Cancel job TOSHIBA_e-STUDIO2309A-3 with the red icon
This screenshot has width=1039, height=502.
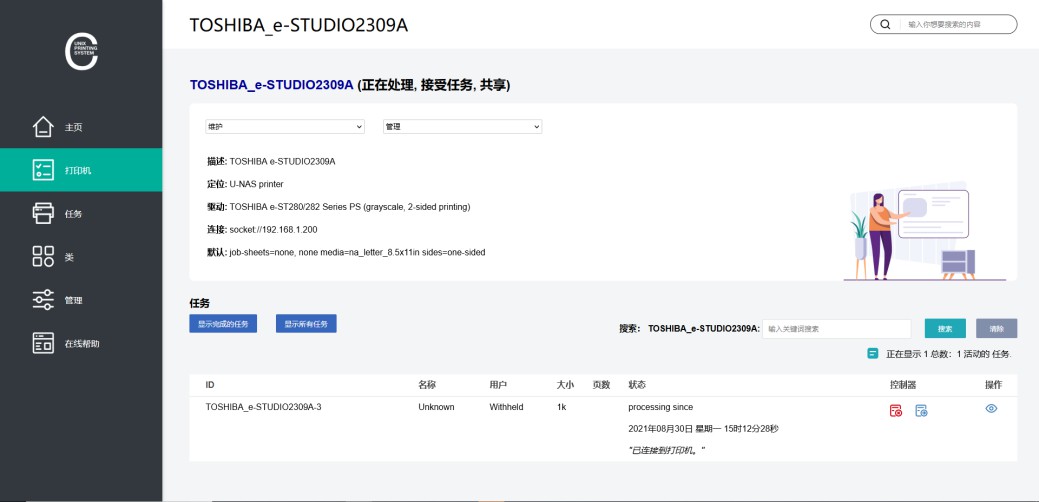[896, 411]
